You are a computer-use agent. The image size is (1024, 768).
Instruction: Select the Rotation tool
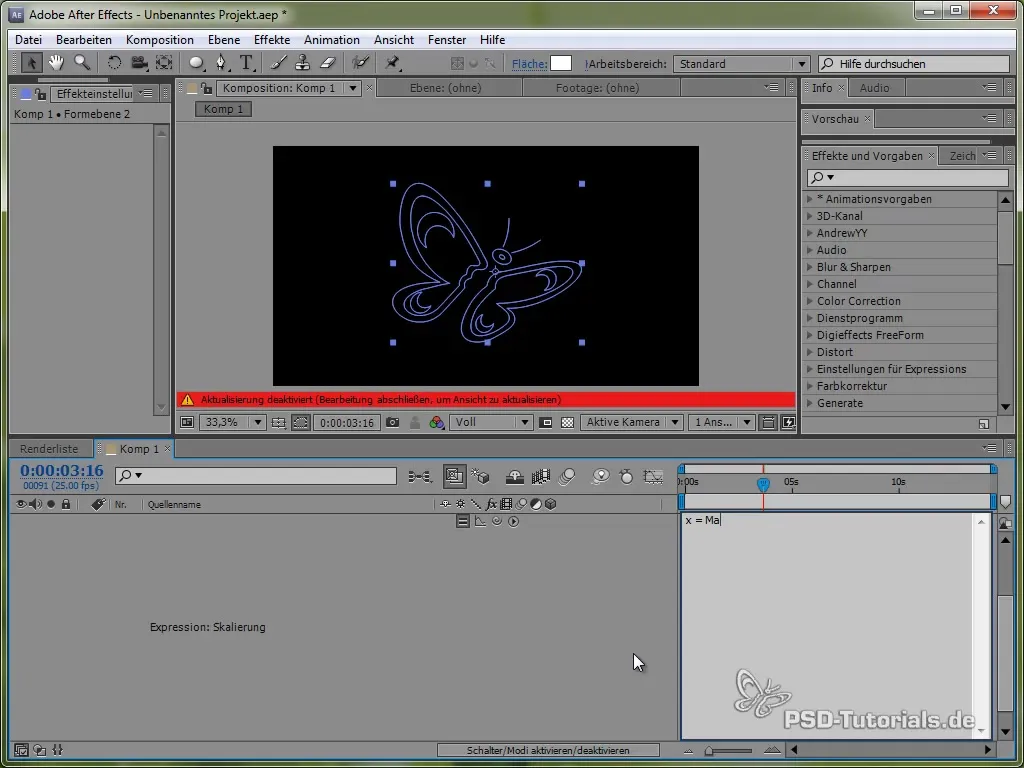pyautogui.click(x=114, y=63)
